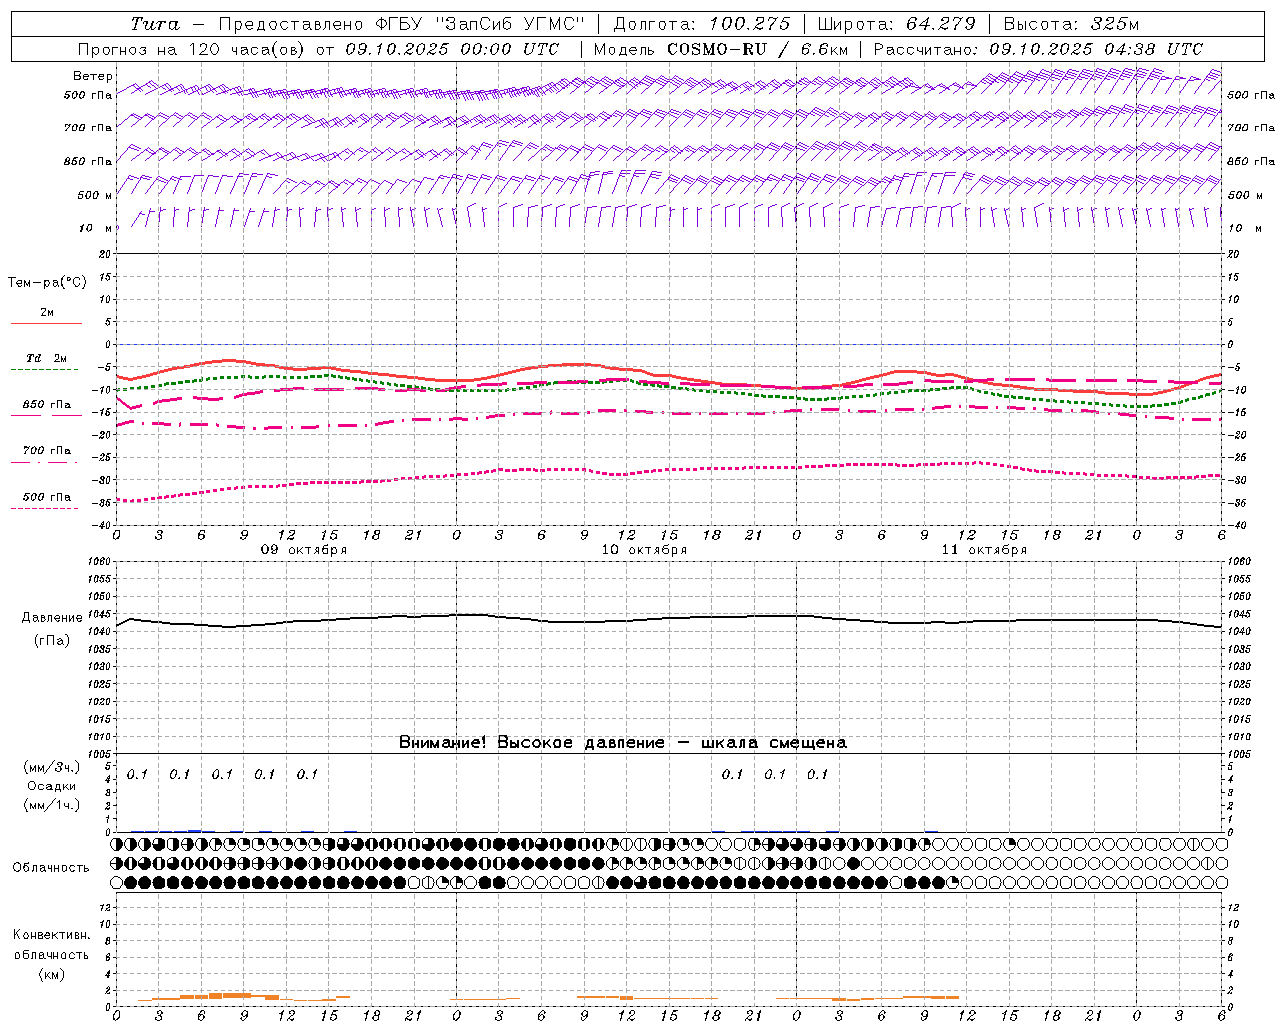Viewport: 1280px width, 1024px height.
Task: Click the "Облачность" cloud cover label
Action: [51, 867]
